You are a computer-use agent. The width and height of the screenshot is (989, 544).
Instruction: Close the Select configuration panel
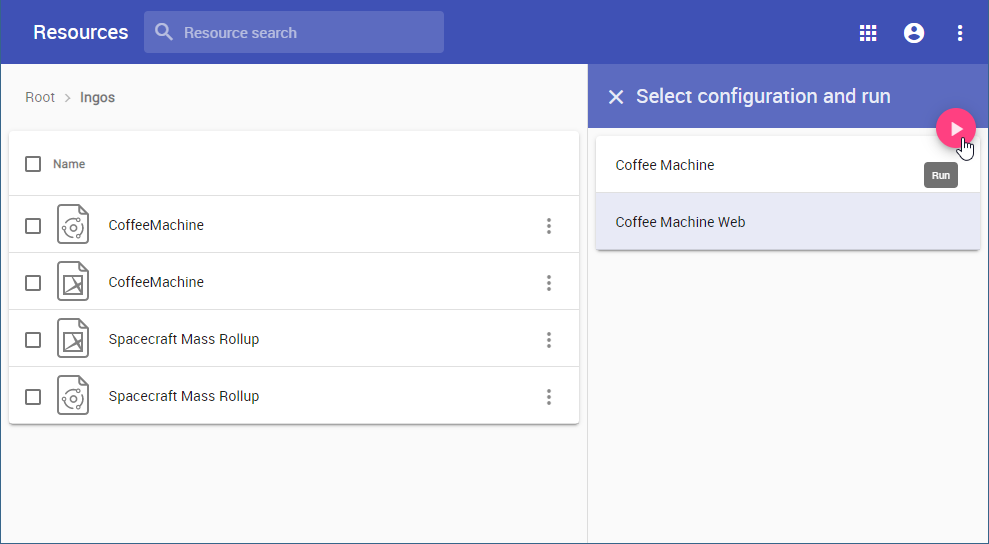pyautogui.click(x=616, y=97)
